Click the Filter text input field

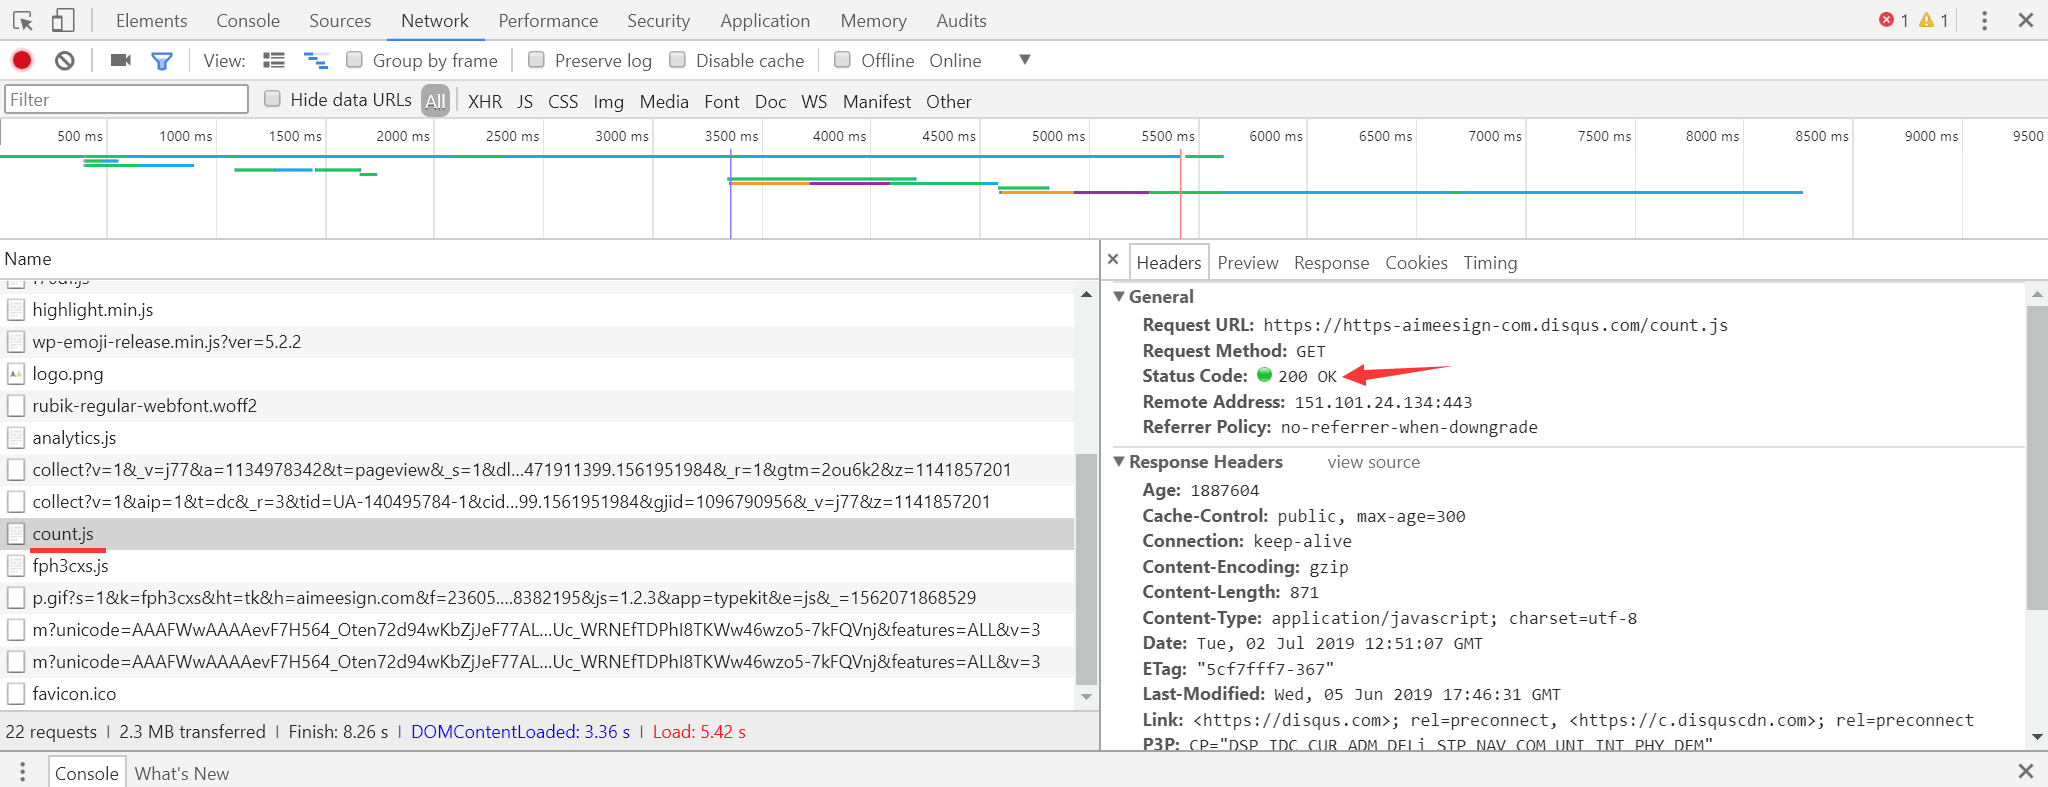(126, 99)
